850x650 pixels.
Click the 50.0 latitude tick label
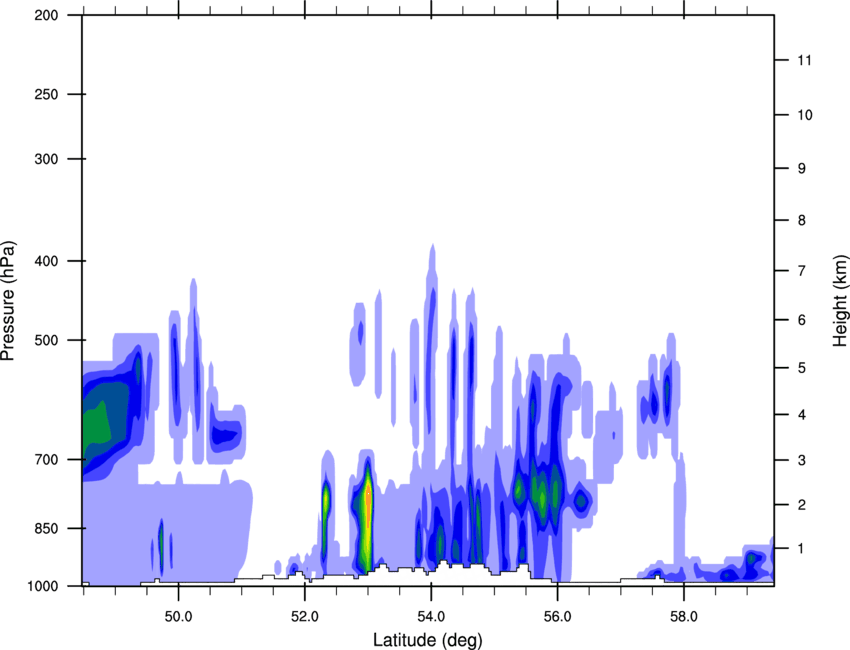coord(178,617)
